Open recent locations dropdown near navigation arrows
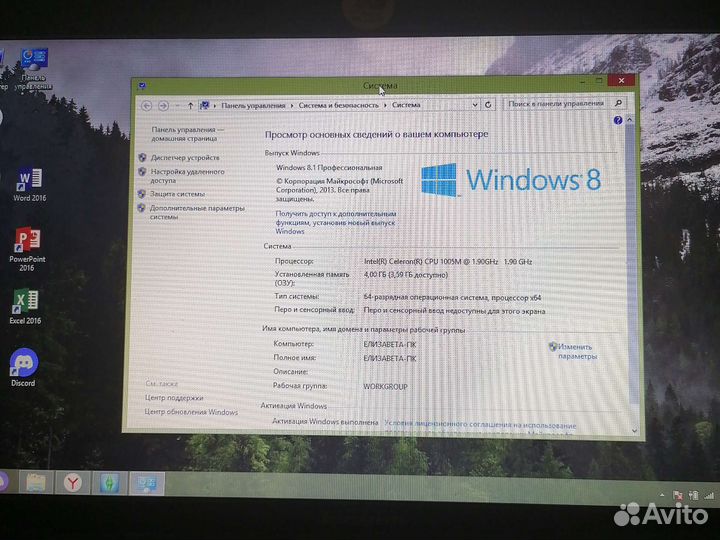Screen dimensions: 720x540 tap(177, 106)
